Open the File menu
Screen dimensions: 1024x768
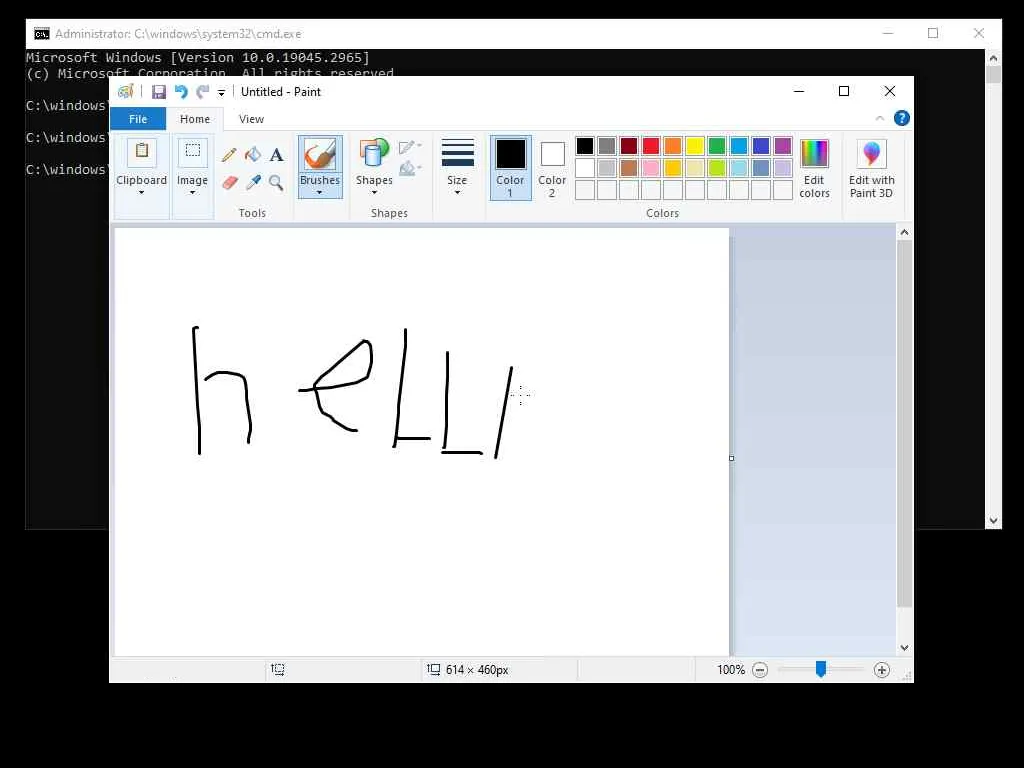tap(138, 119)
